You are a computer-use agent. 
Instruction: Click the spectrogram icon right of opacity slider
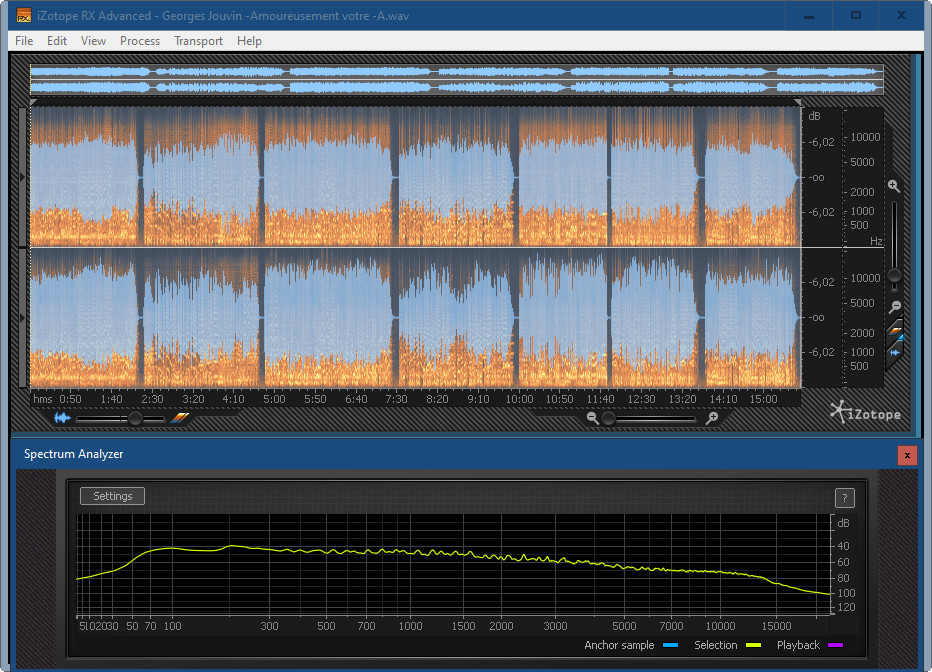click(x=179, y=418)
